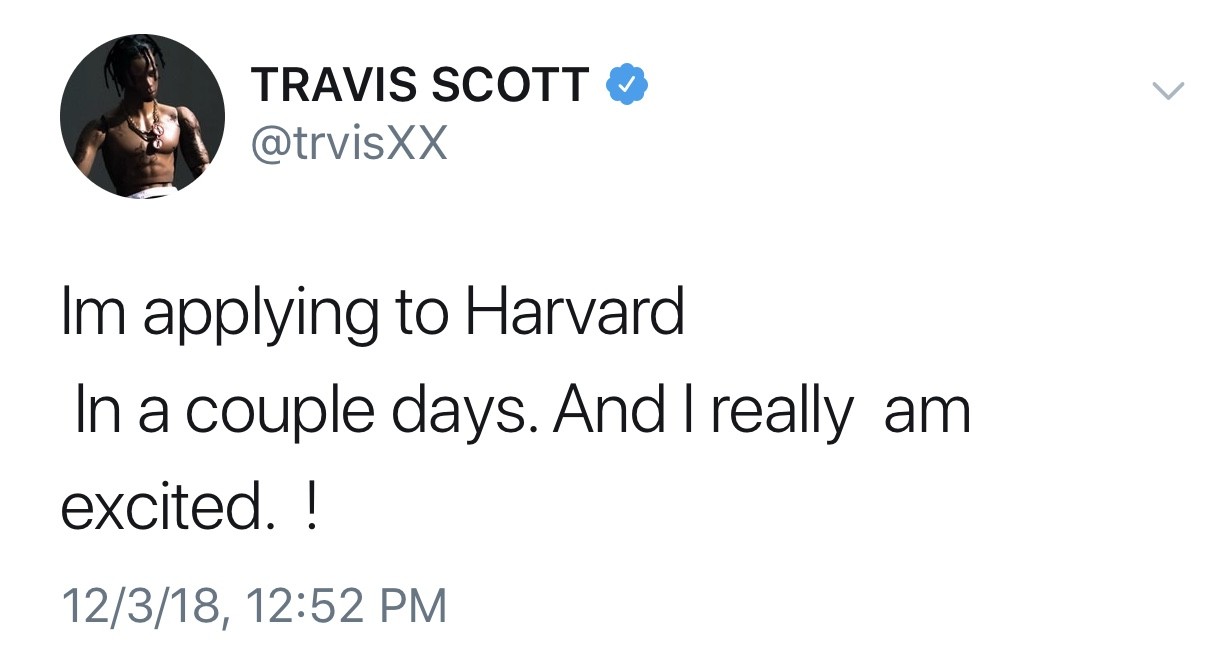Viewport: 1220px width, 654px height.
Task: Click the word "Harvard" in the tweet
Action: point(574,314)
